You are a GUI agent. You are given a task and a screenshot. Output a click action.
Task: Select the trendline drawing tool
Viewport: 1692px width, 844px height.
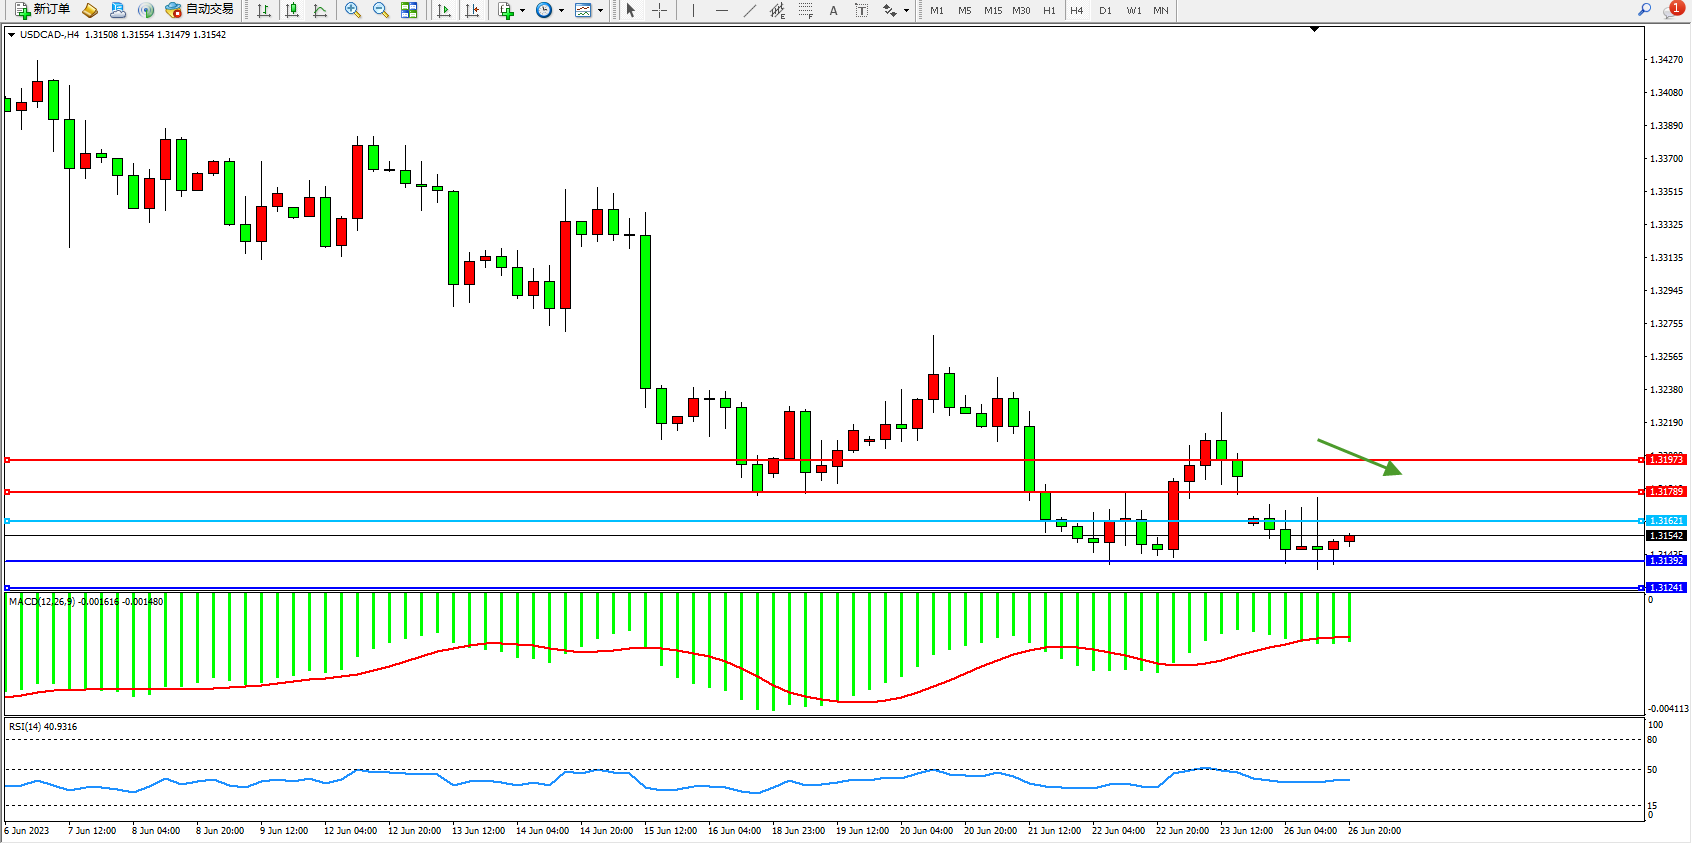click(x=750, y=10)
